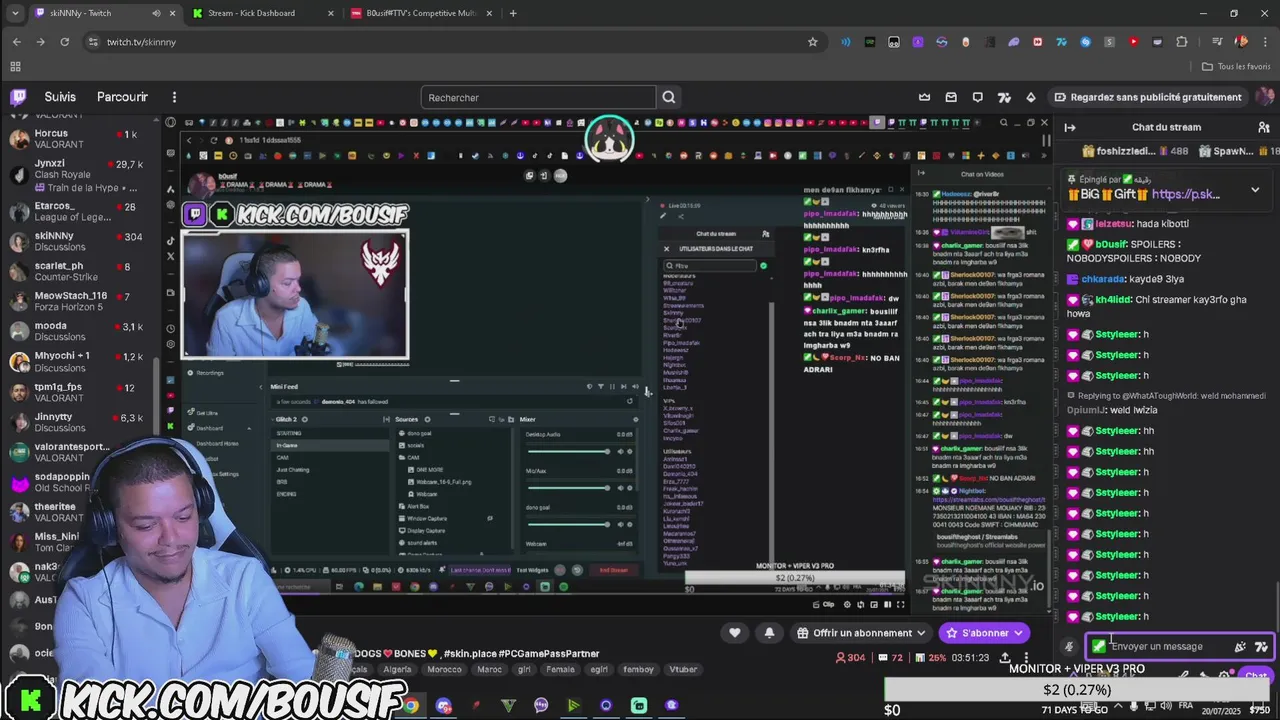Click the purple Chat send button
The image size is (1280, 720).
(x=1256, y=677)
